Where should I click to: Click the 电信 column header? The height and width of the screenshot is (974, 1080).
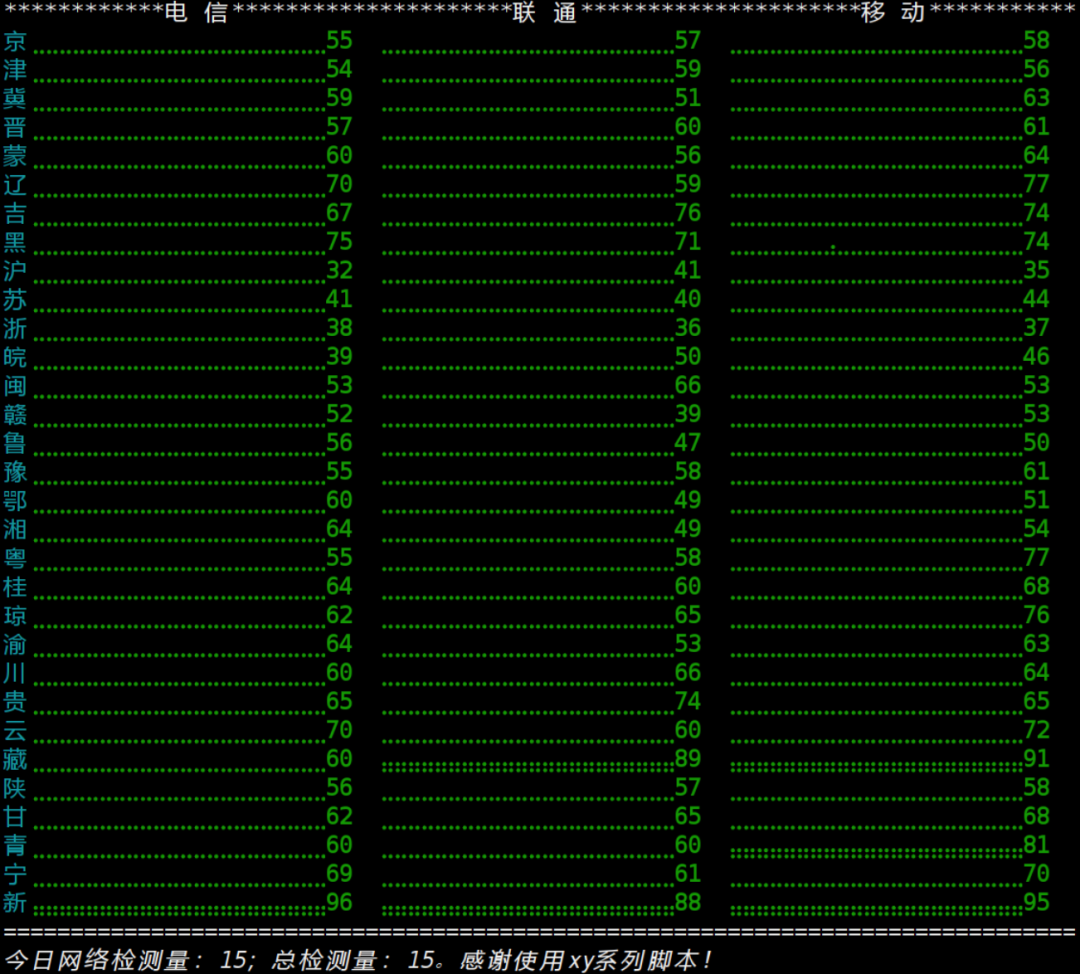[x=196, y=12]
